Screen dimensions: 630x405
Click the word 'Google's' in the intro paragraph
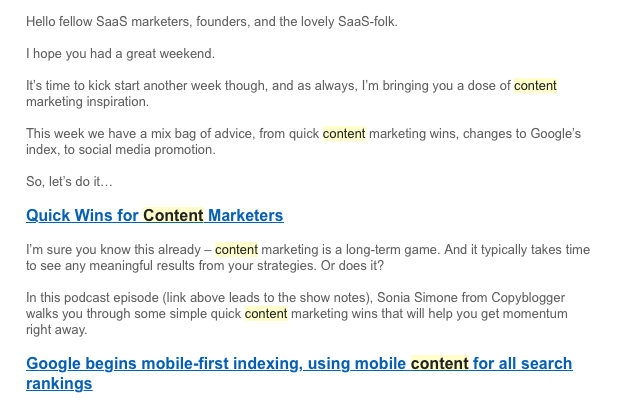(x=556, y=133)
